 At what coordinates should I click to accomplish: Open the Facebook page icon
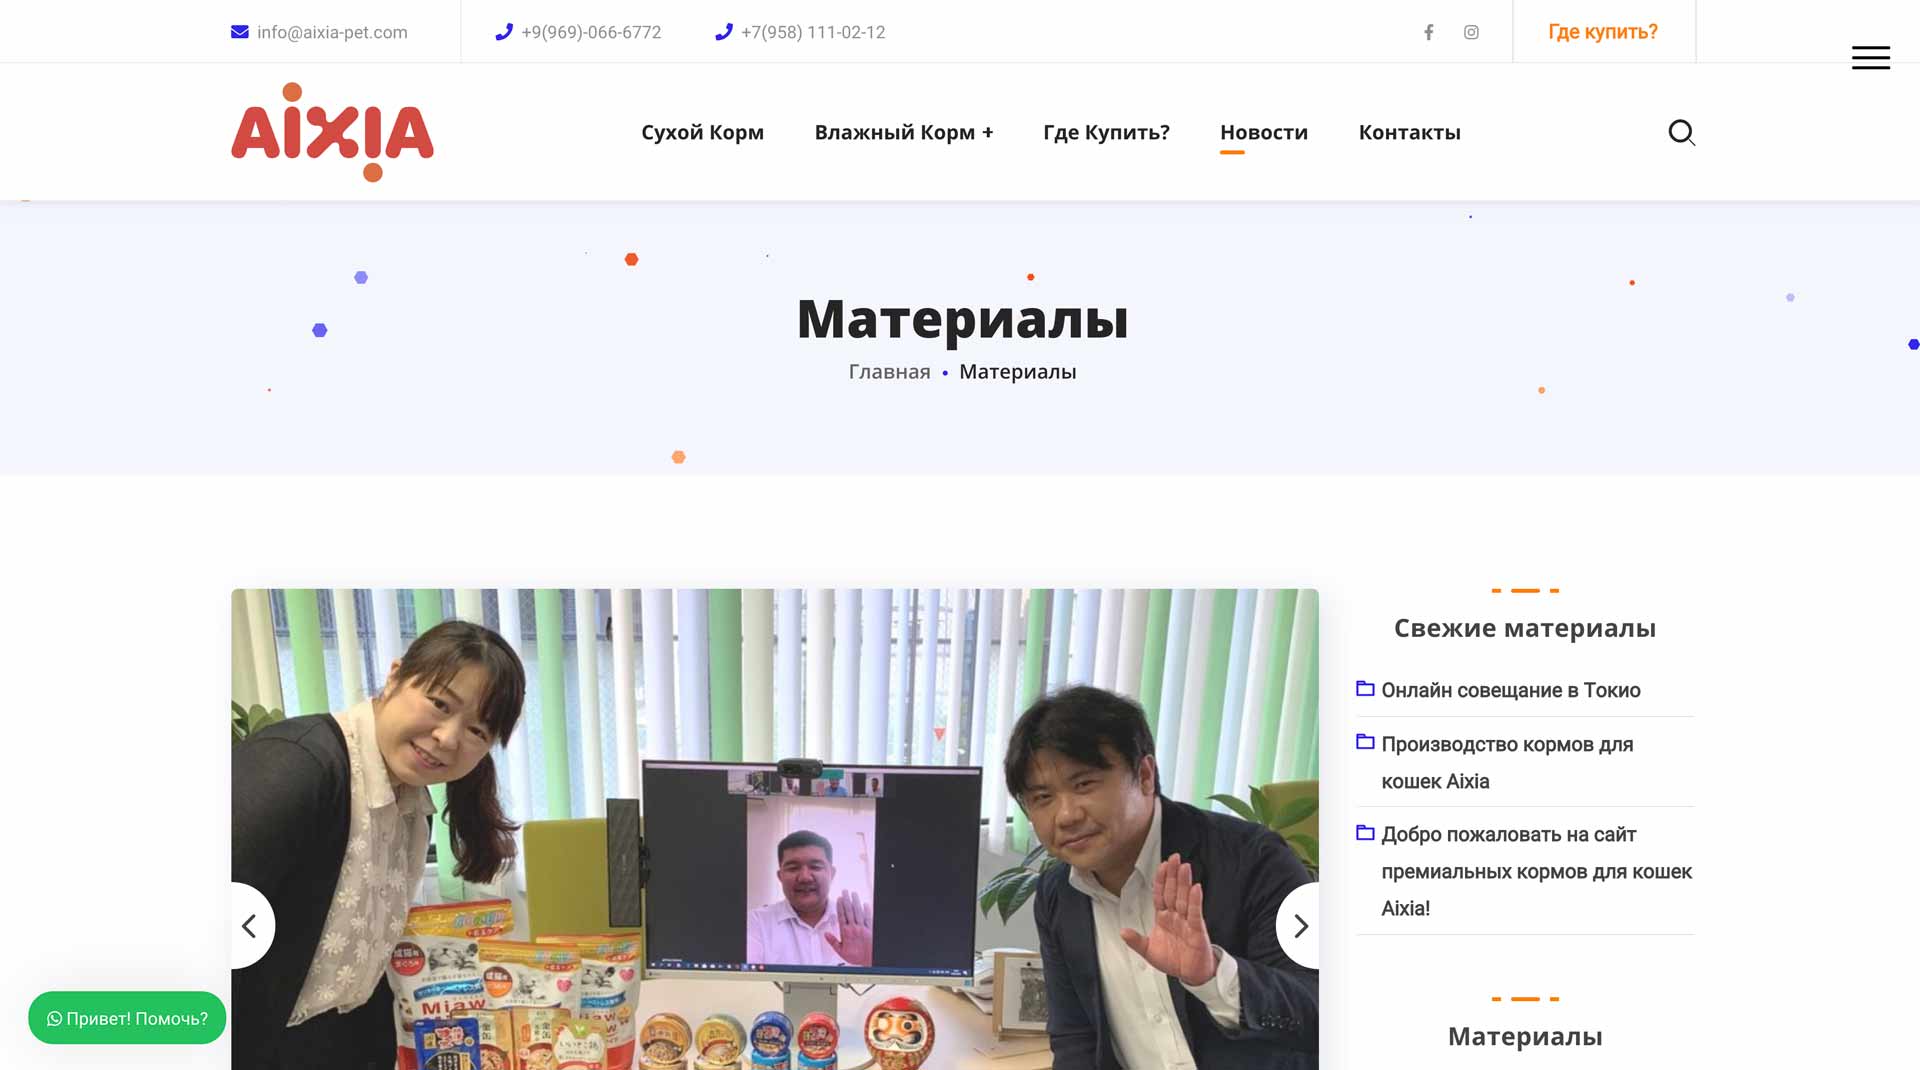click(x=1428, y=31)
